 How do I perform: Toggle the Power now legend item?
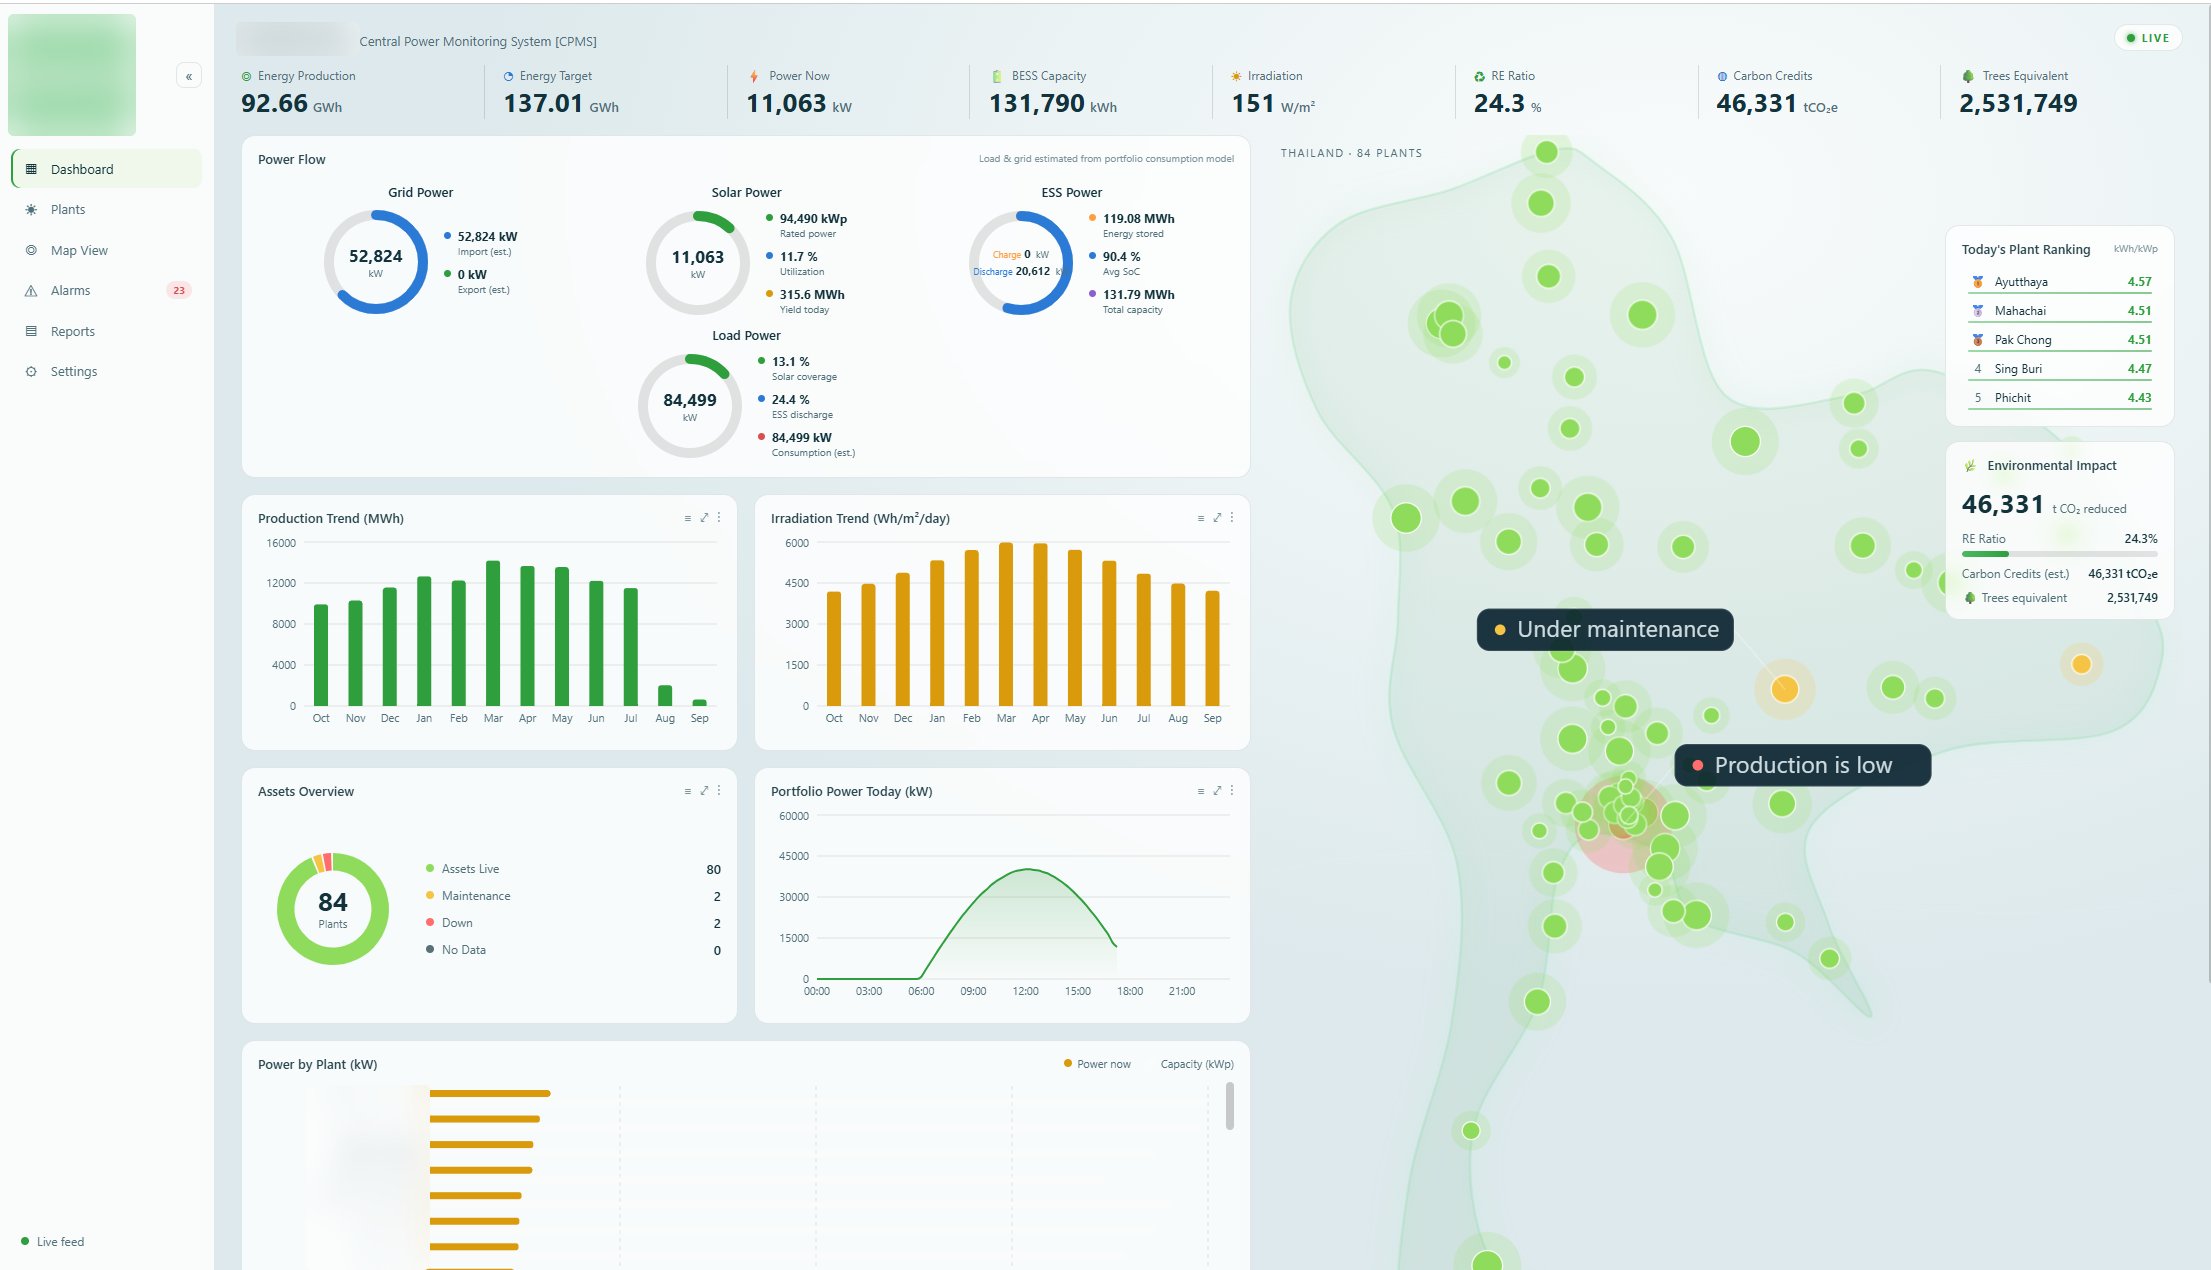point(1097,1064)
